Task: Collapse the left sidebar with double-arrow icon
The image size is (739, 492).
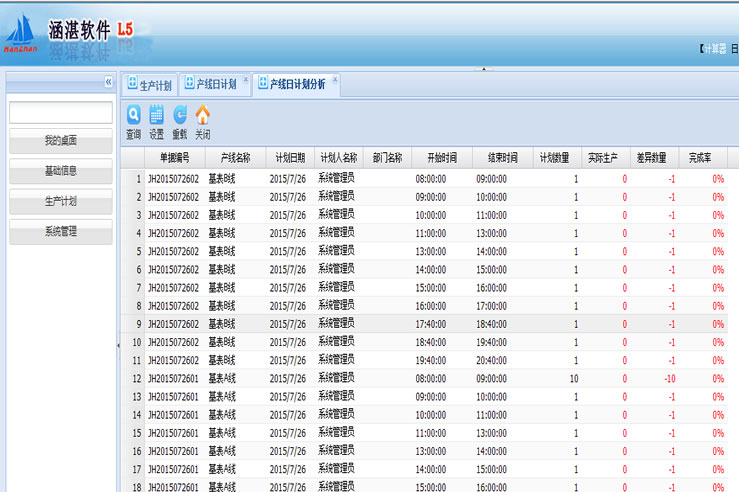Action: pos(108,82)
